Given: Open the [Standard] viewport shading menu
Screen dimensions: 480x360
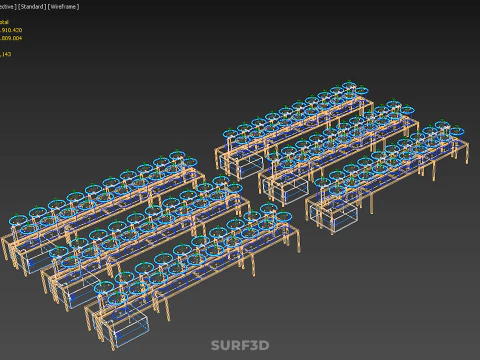Looking at the screenshot, I should (32, 7).
